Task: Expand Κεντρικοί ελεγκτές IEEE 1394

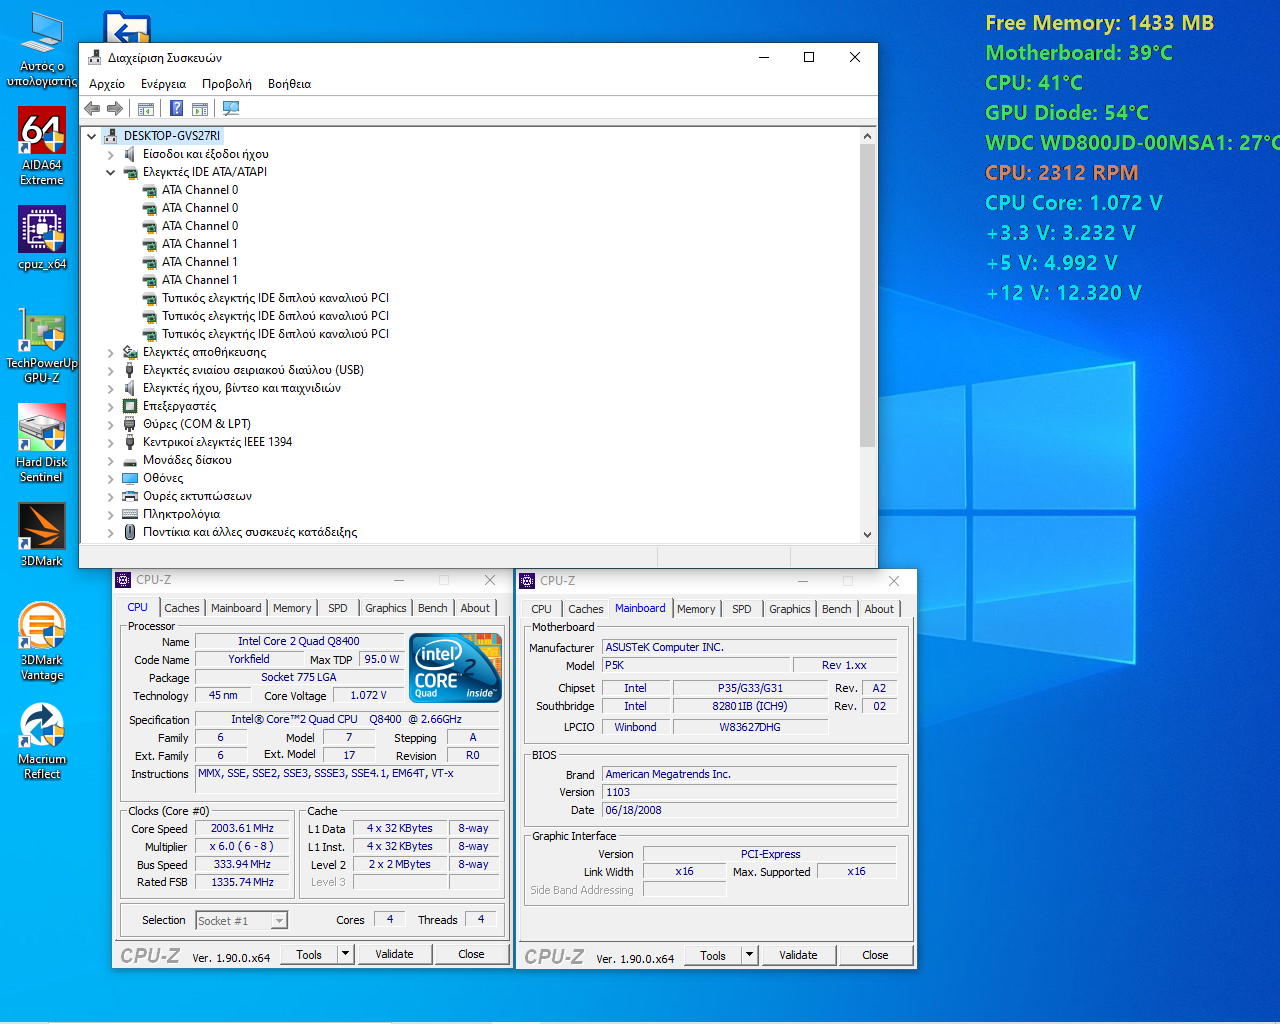Action: pyautogui.click(x=110, y=442)
